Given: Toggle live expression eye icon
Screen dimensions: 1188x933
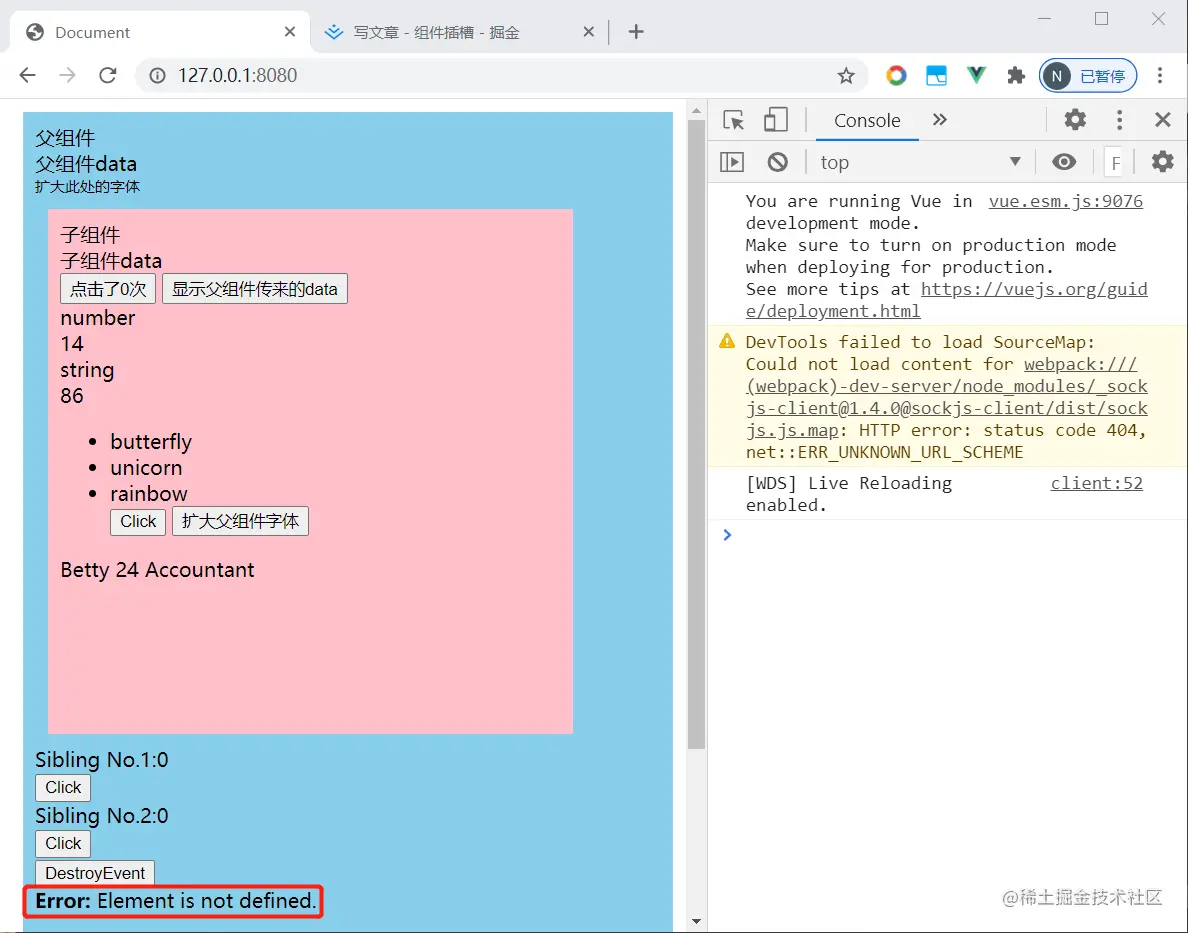Looking at the screenshot, I should [x=1064, y=161].
